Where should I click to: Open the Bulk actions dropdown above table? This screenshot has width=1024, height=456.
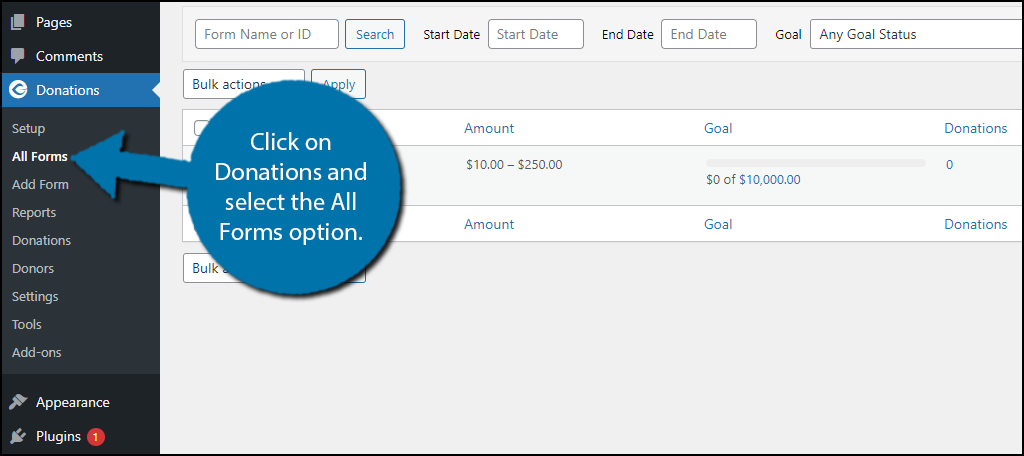[244, 84]
